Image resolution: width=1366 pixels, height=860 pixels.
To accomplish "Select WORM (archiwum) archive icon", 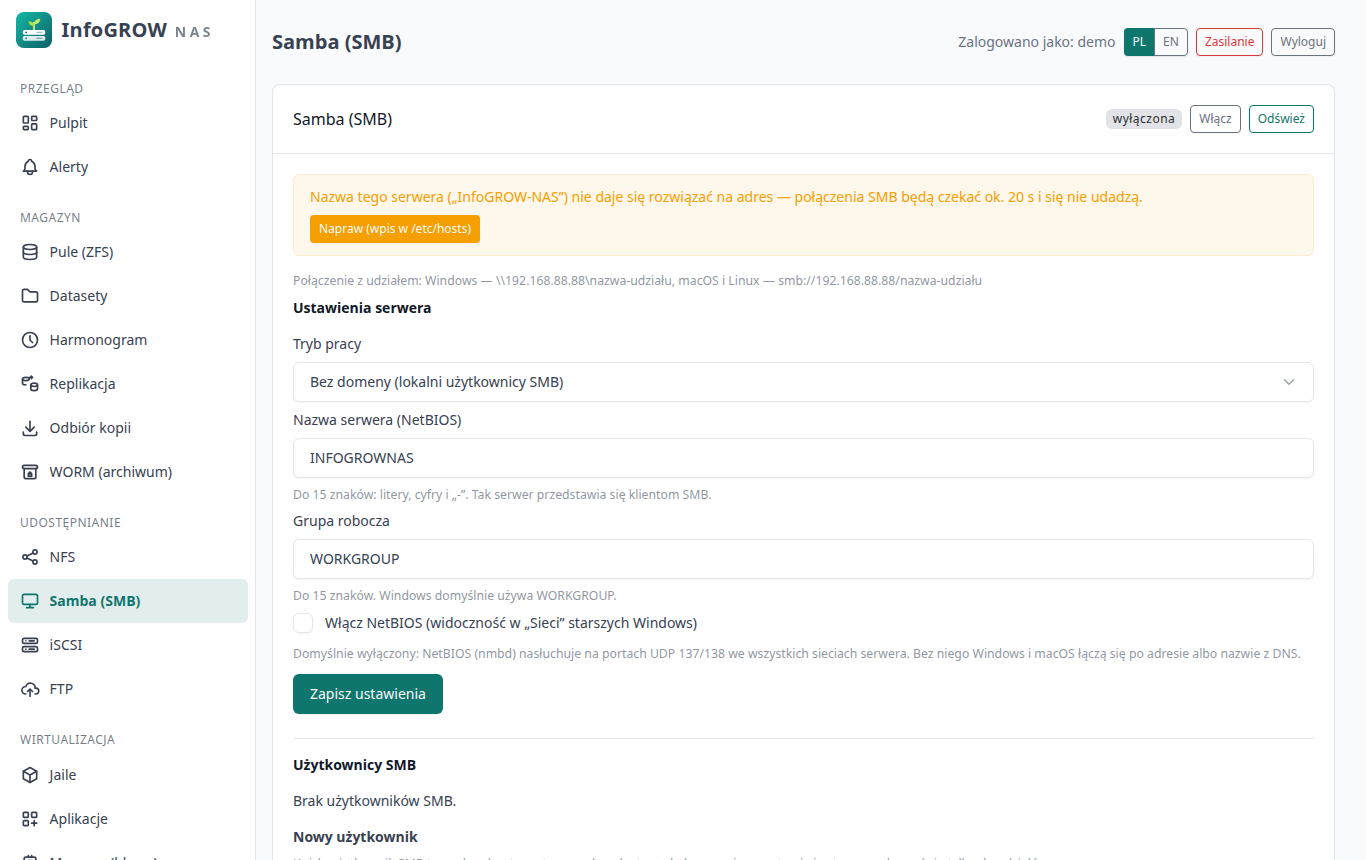I will point(30,472).
